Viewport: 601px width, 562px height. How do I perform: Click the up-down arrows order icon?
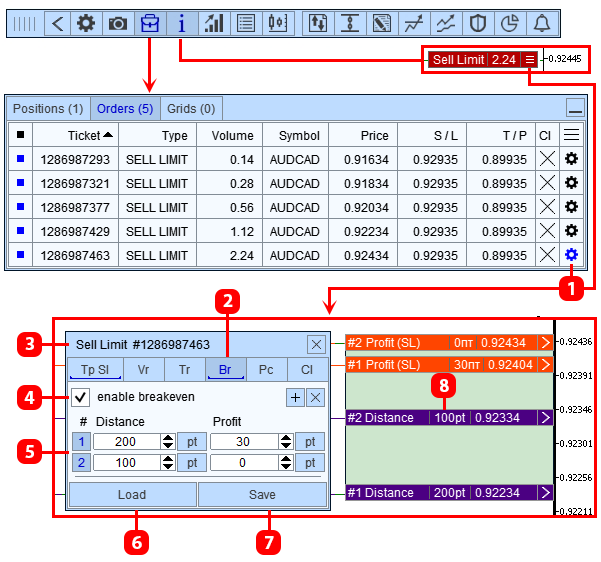click(318, 24)
